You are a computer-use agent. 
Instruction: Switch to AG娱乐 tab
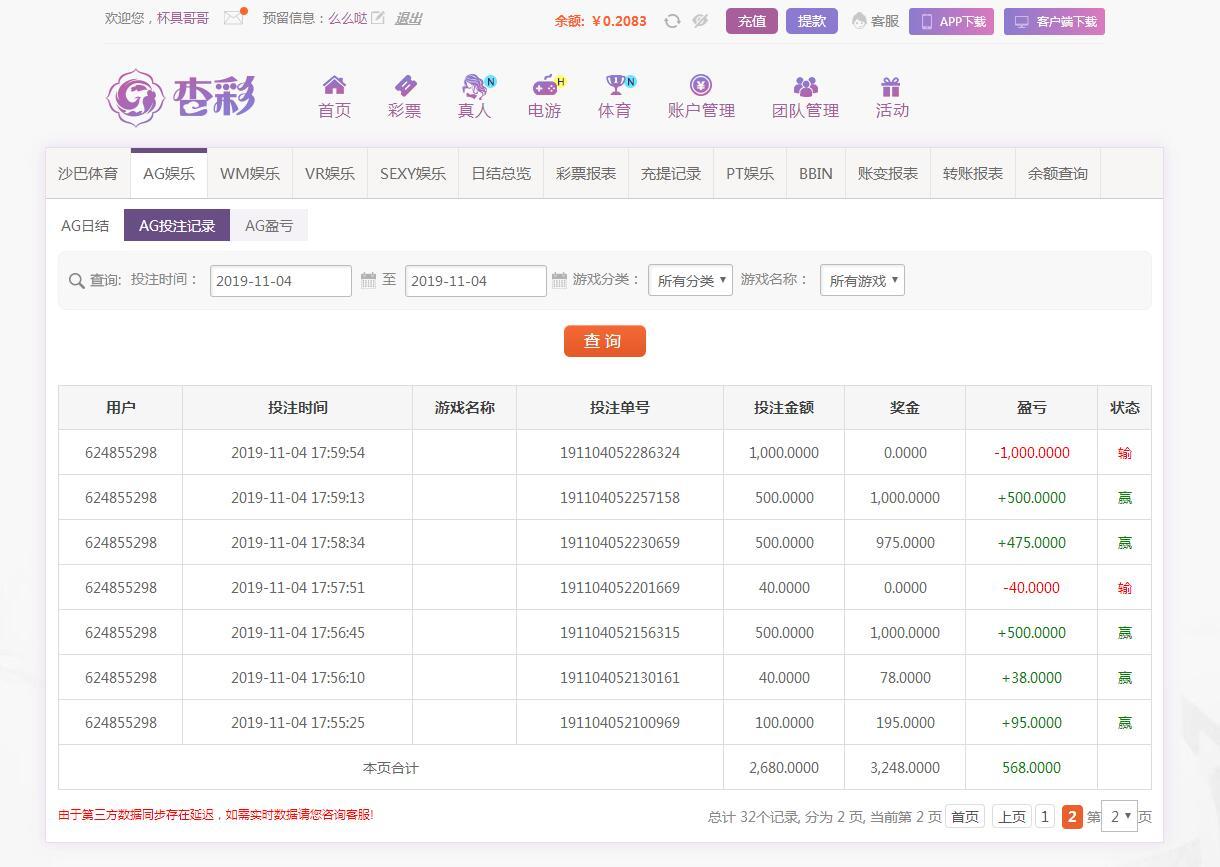click(x=169, y=173)
